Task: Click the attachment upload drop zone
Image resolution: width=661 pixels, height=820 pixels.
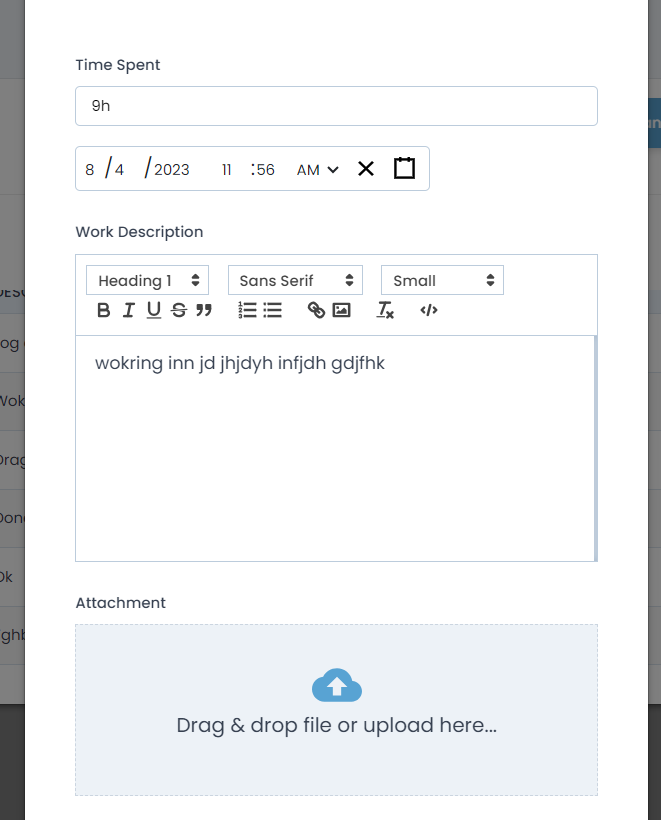Action: [x=336, y=710]
